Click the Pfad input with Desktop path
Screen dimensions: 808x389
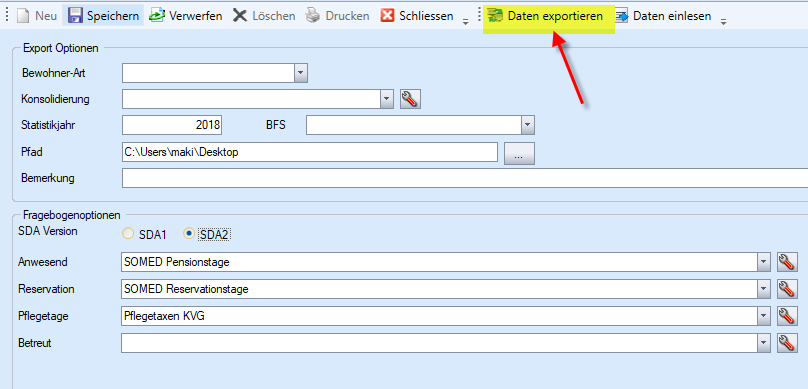coord(310,153)
